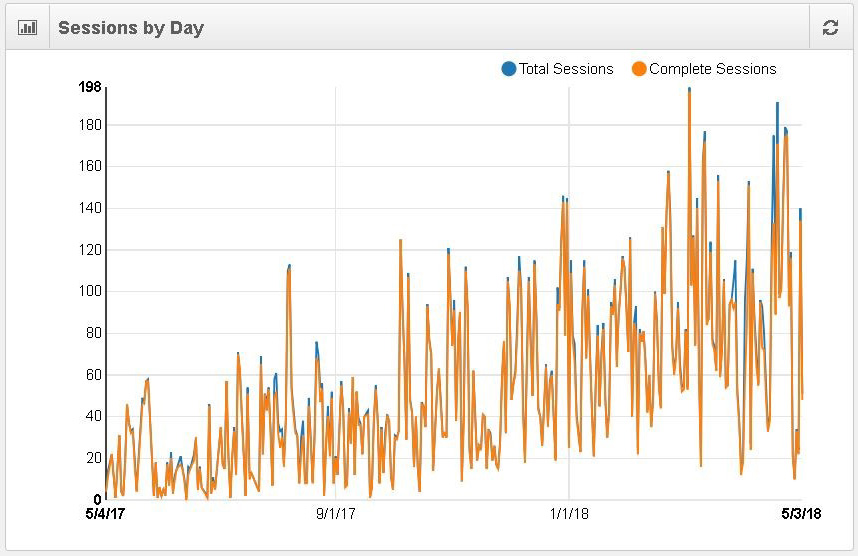Click the 9/1/17 axis date label
The height and width of the screenshot is (556, 858).
coord(335,513)
